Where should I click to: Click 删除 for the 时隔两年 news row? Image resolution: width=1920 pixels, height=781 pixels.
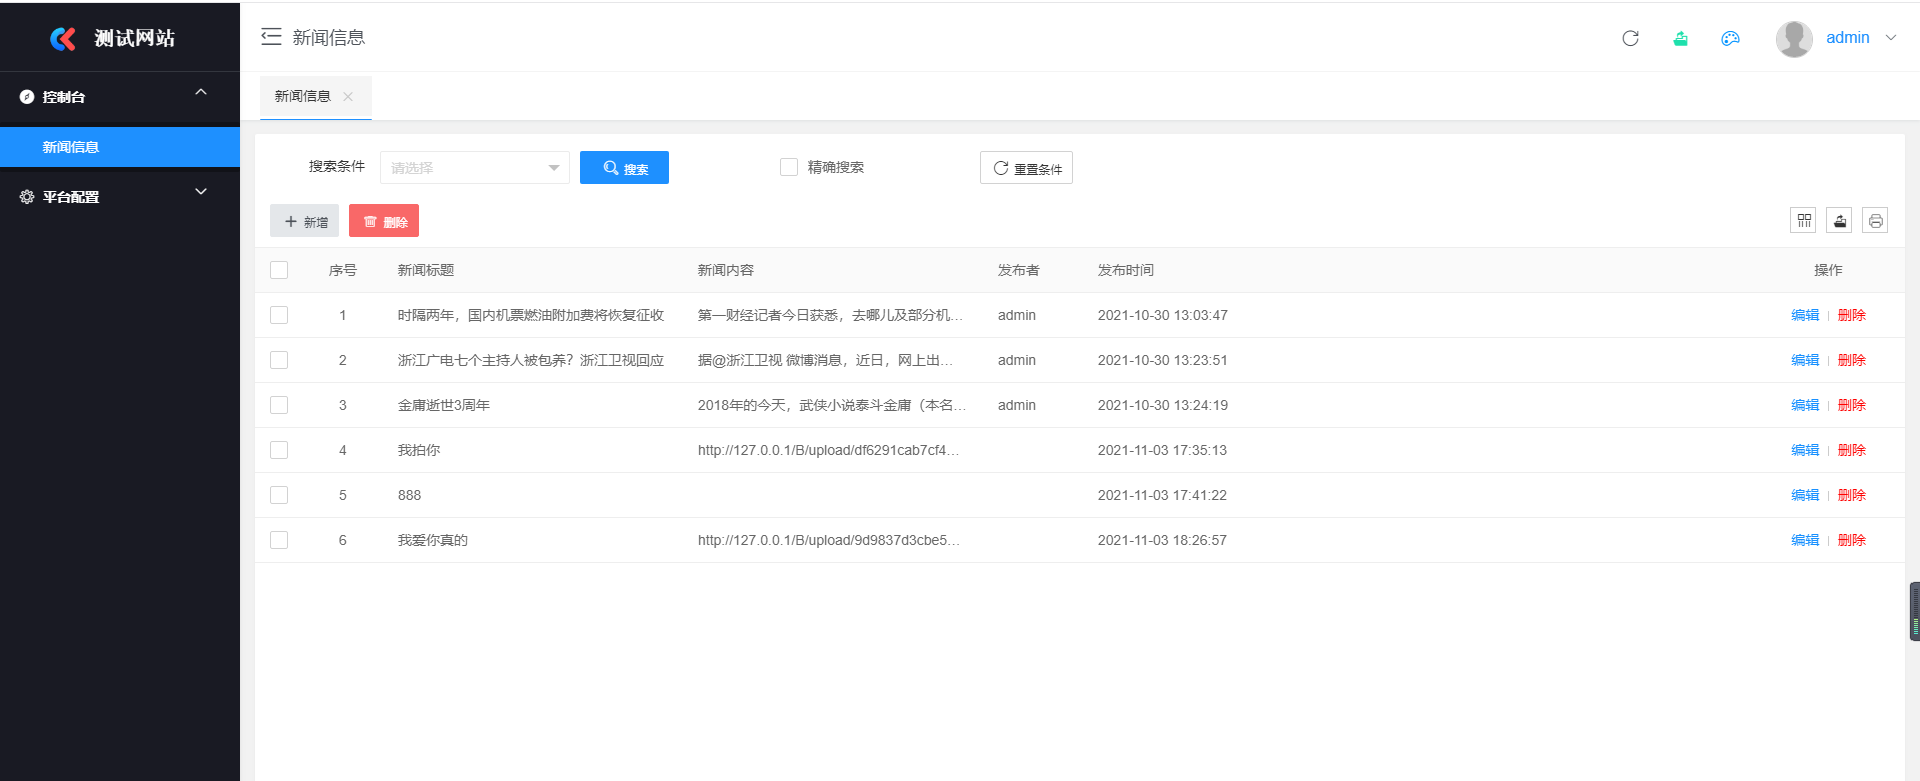(x=1852, y=315)
